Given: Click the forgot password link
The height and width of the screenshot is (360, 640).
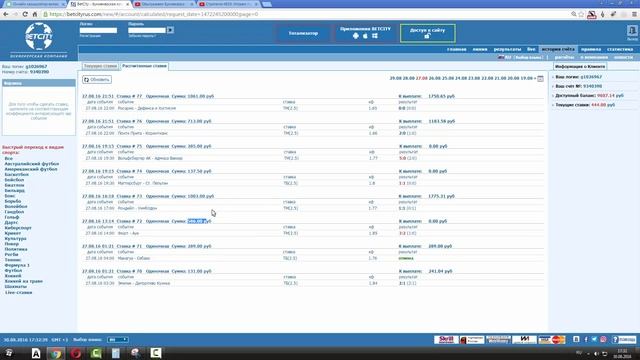Looking at the screenshot, I should point(142,36).
